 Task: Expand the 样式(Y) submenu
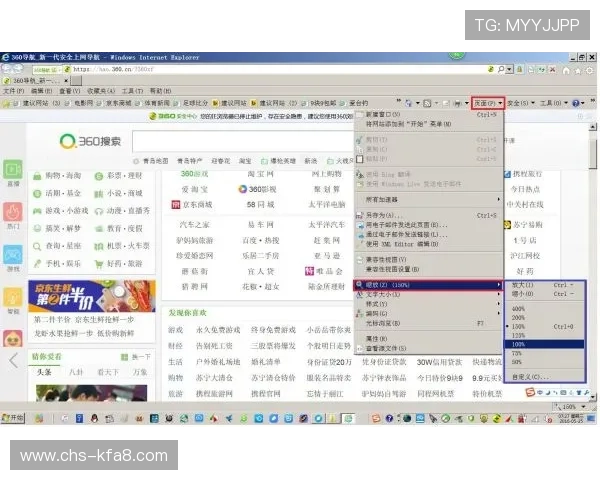[x=428, y=304]
